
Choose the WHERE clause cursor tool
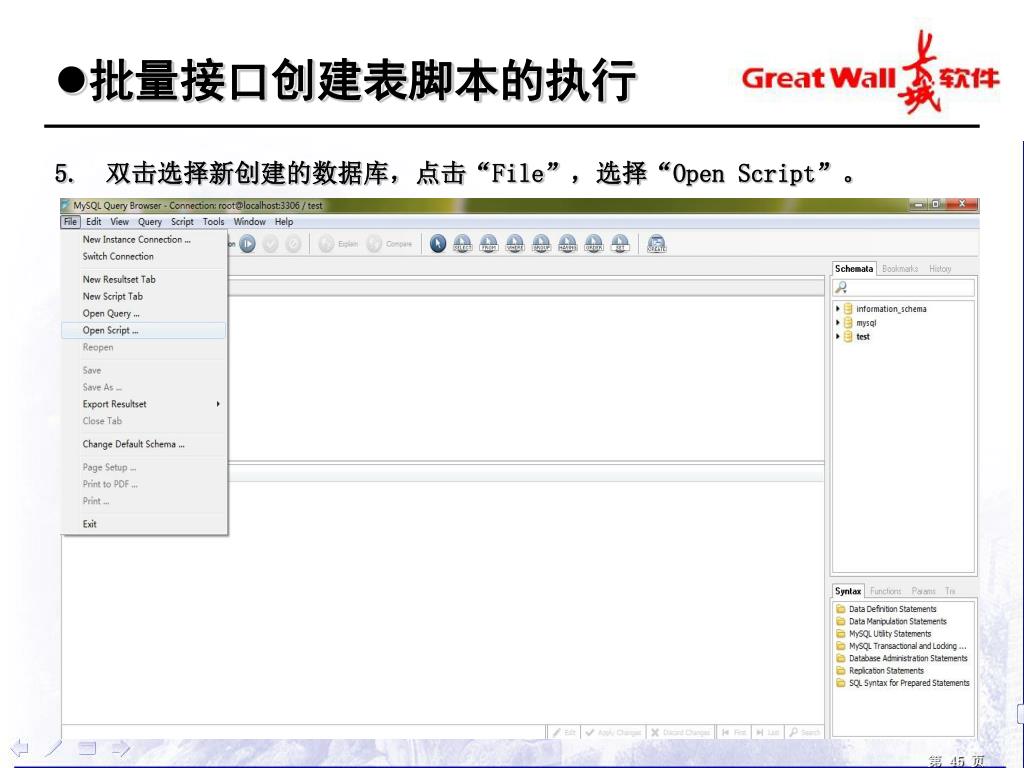(515, 244)
